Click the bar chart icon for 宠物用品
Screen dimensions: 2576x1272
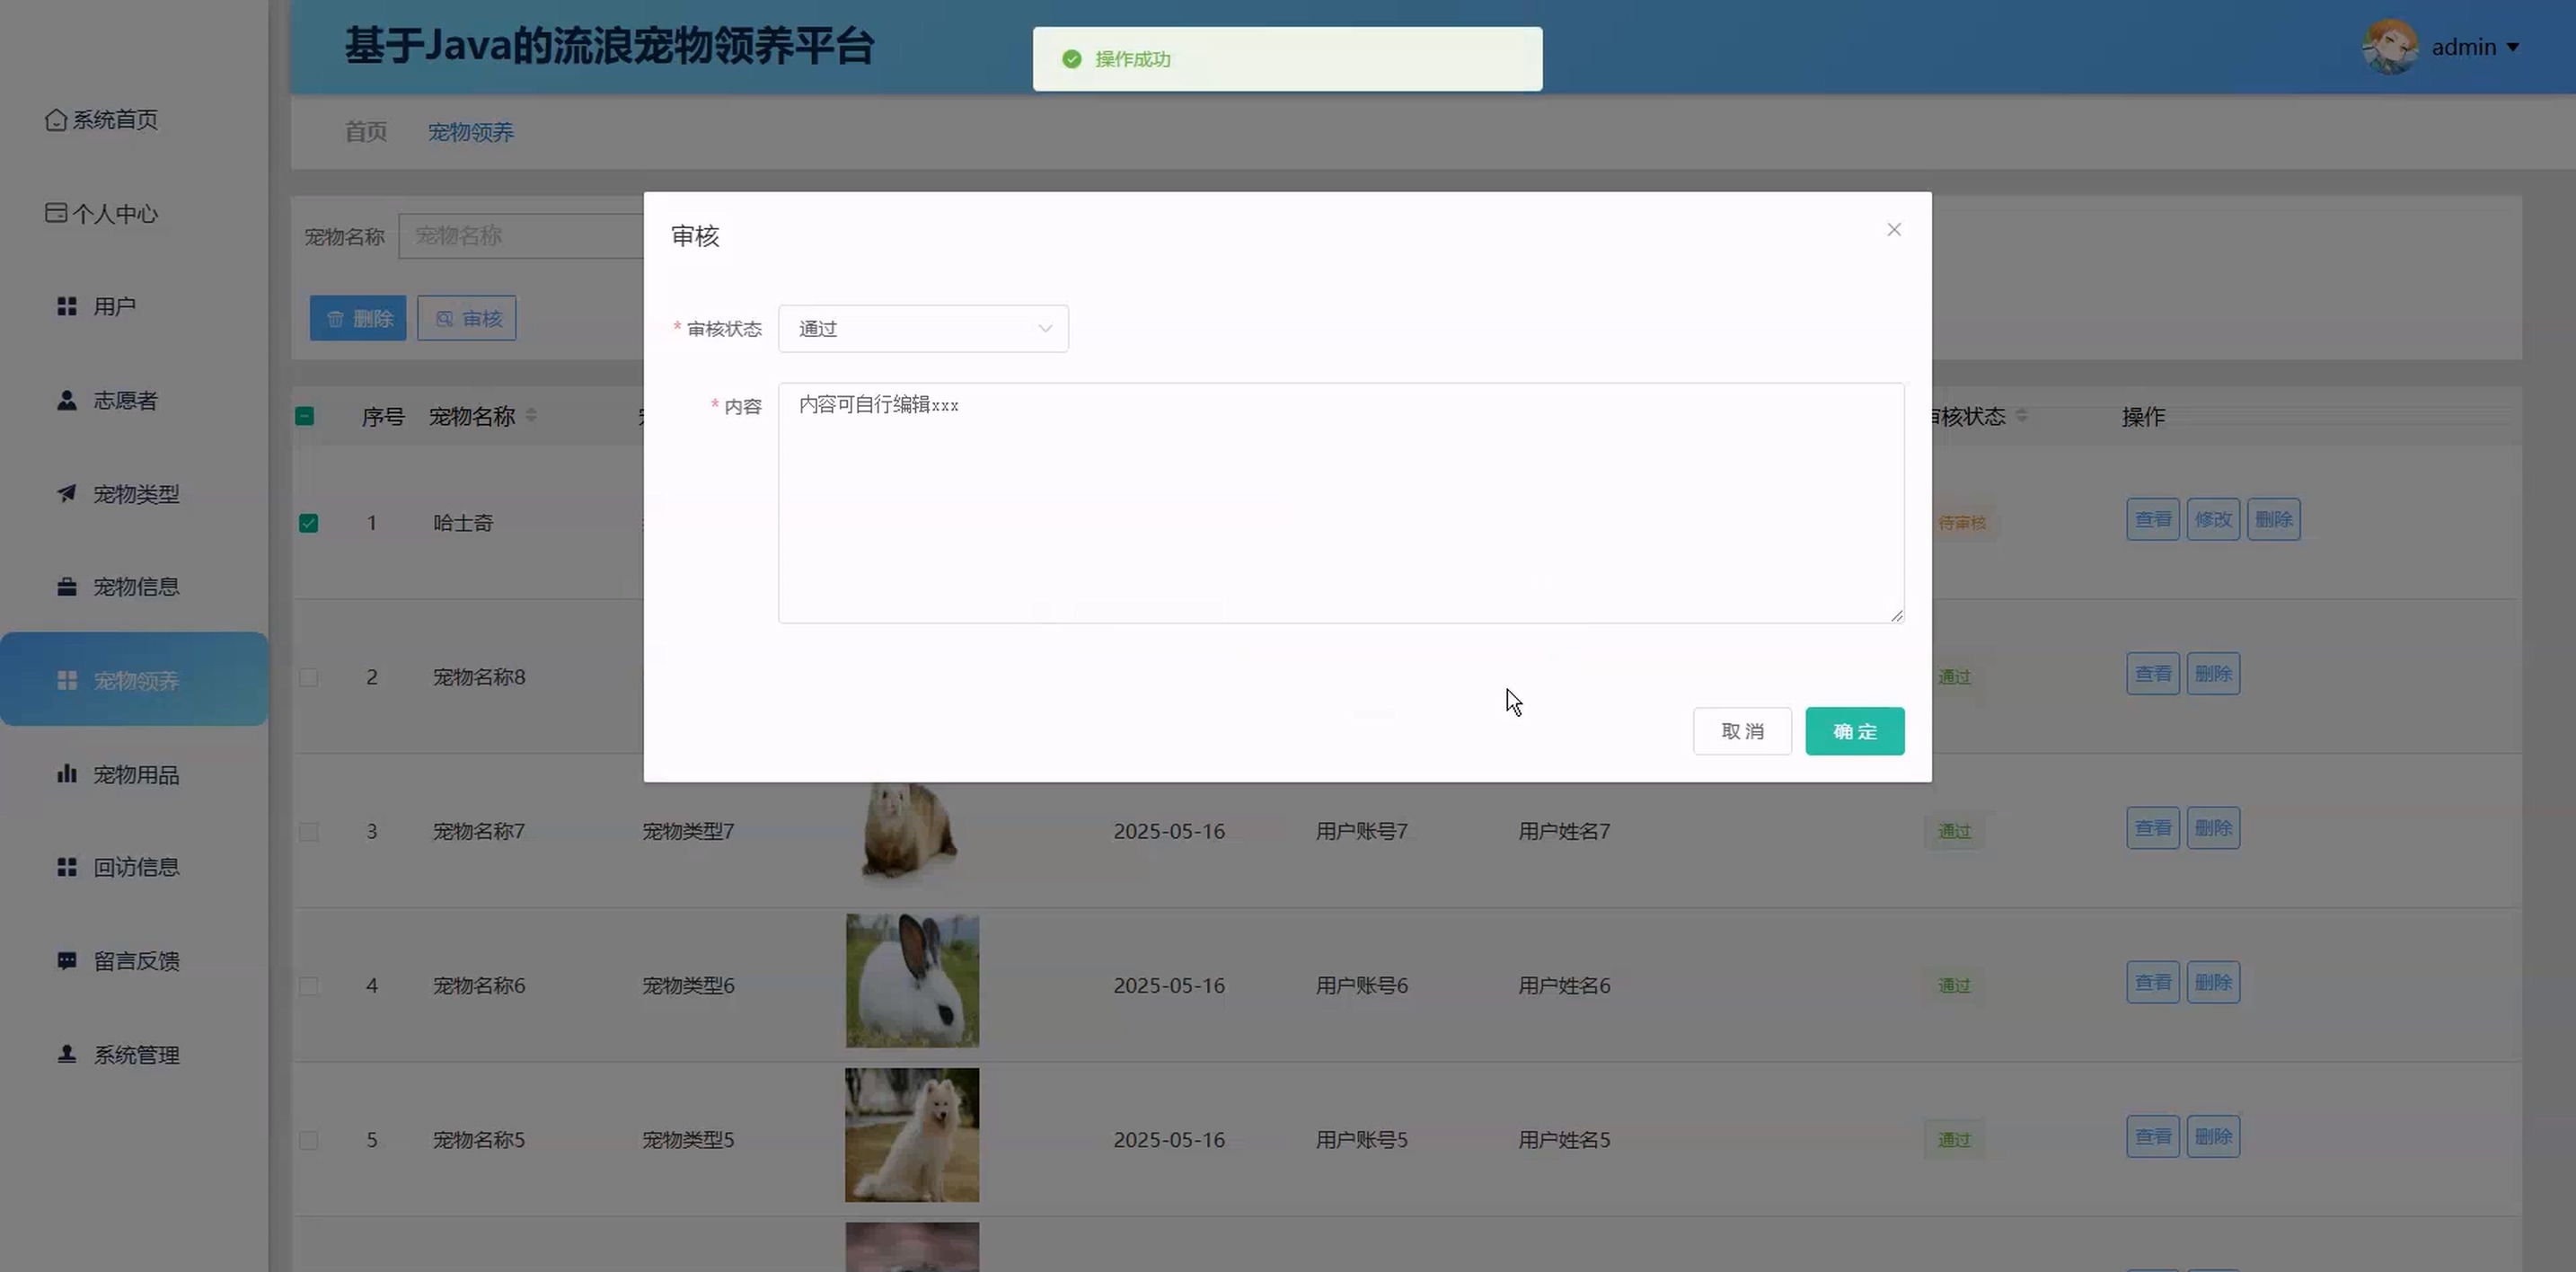pyautogui.click(x=67, y=774)
